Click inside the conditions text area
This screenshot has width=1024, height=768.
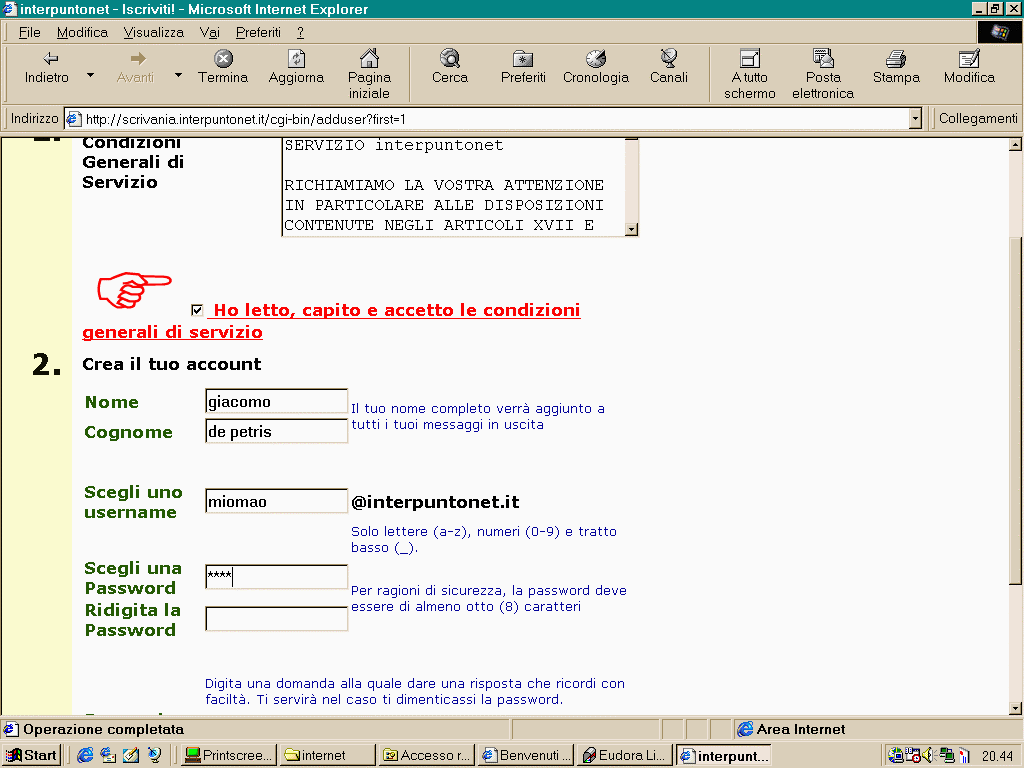point(453,187)
